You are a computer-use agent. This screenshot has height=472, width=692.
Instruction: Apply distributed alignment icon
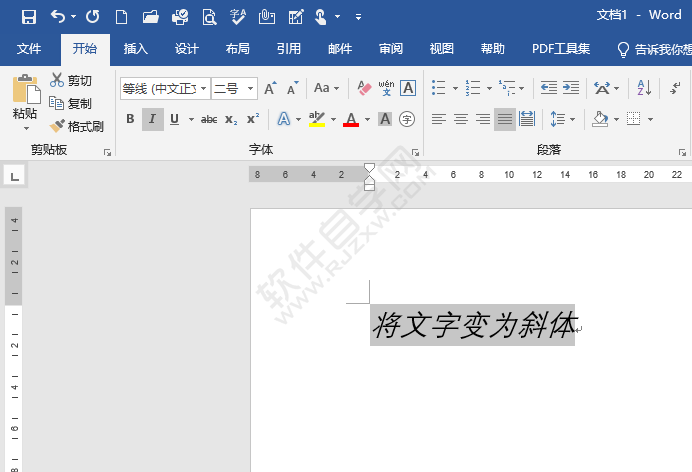[x=527, y=119]
